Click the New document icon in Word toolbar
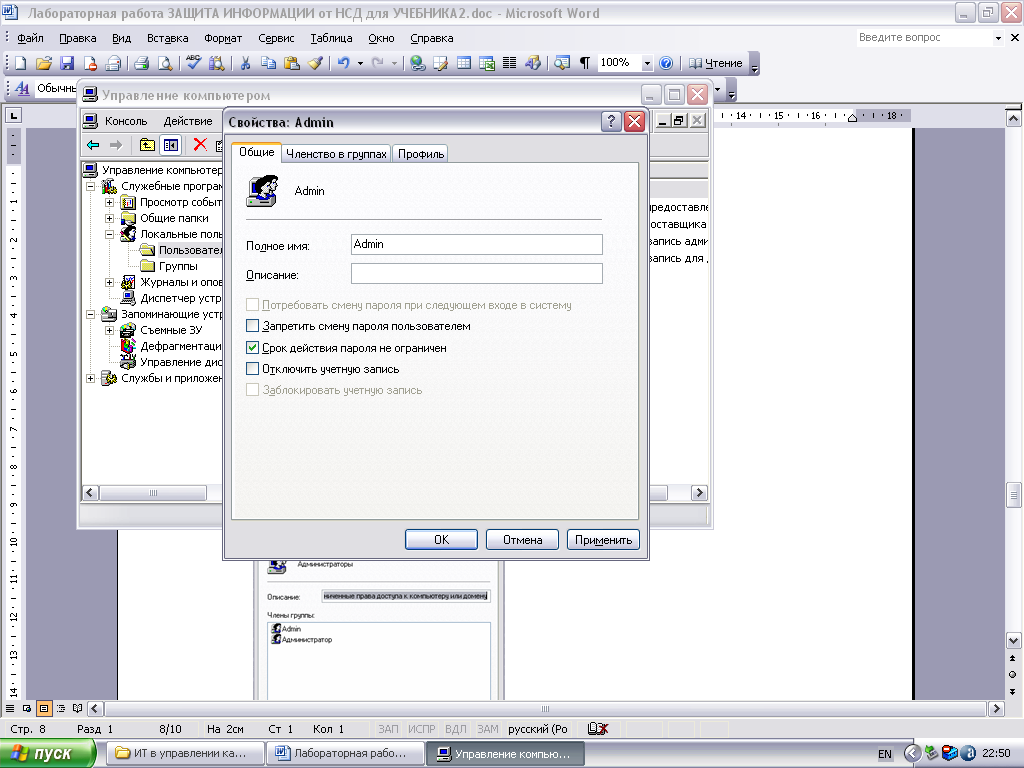This screenshot has height=768, width=1024. 20,63
